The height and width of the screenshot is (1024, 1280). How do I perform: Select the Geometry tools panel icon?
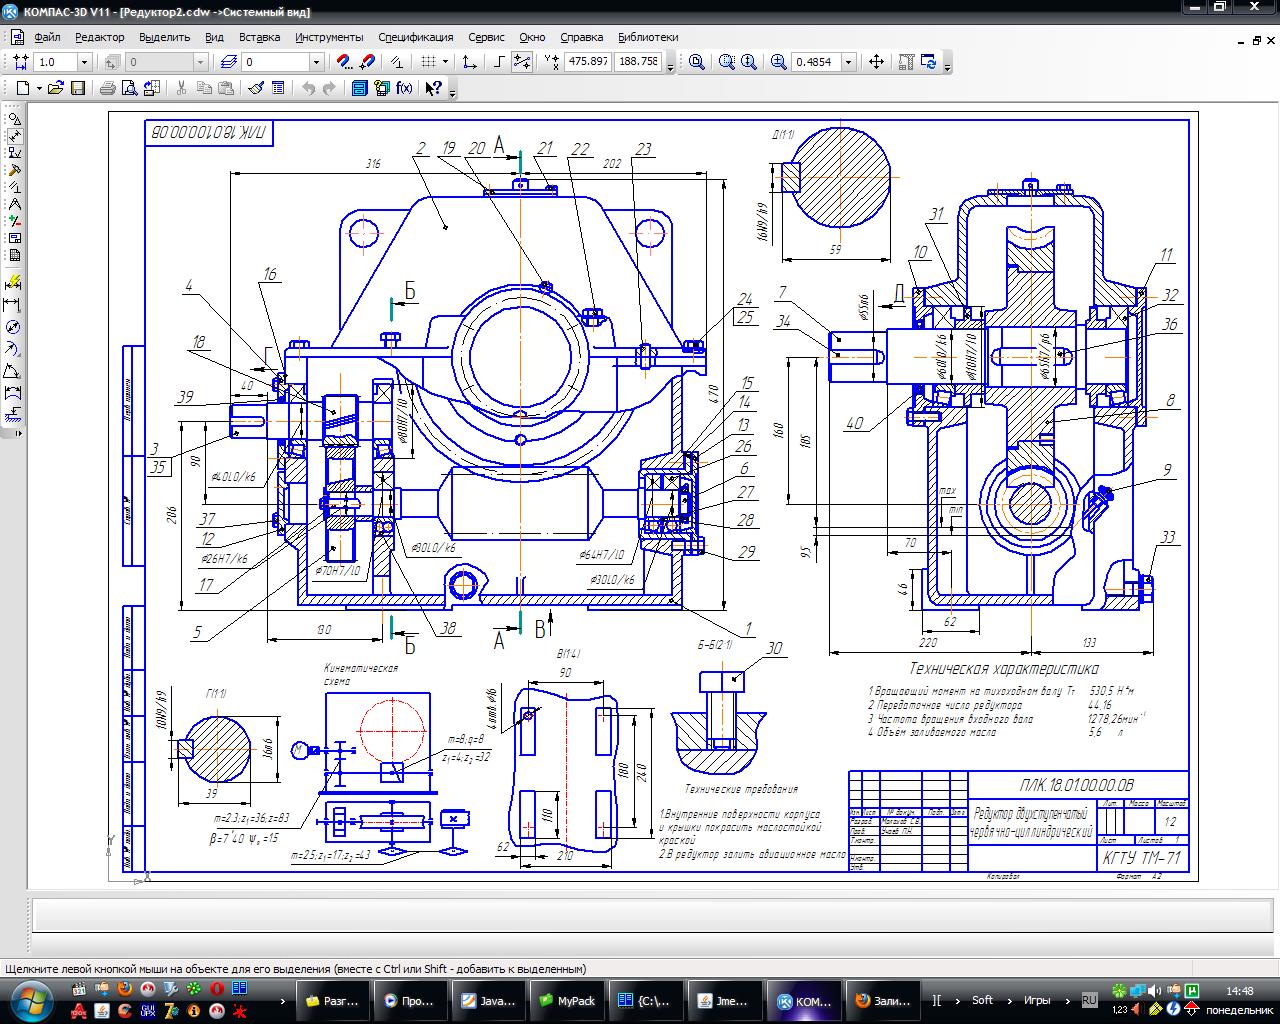15,118
